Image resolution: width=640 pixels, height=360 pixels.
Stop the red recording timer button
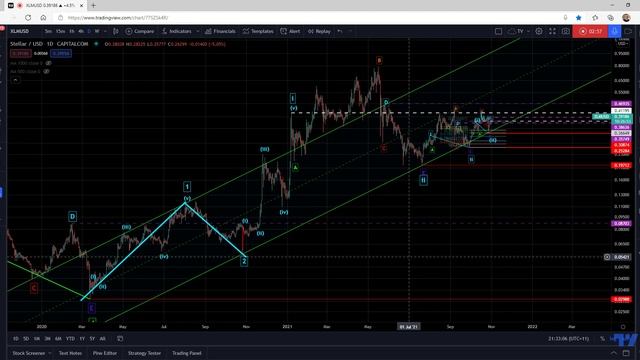(590, 31)
